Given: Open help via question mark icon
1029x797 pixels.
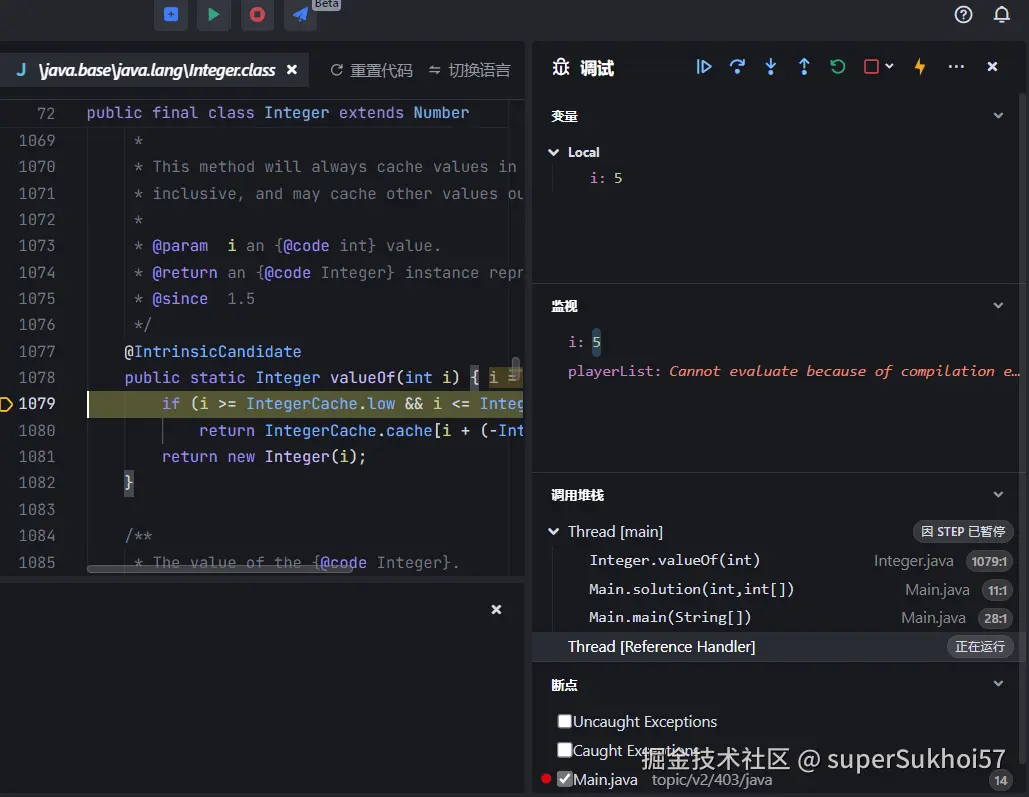Looking at the screenshot, I should (x=963, y=14).
